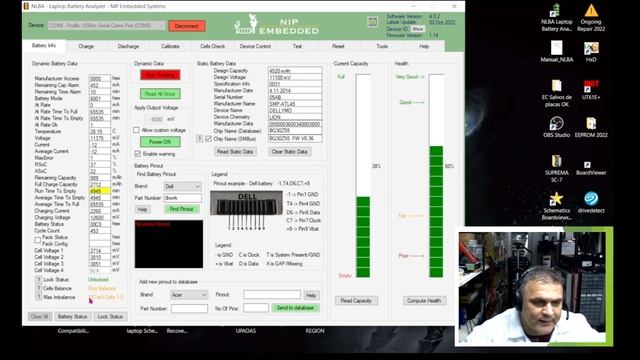Click Help button beside Pinout field
640x360 pixels.
pyautogui.click(x=311, y=295)
